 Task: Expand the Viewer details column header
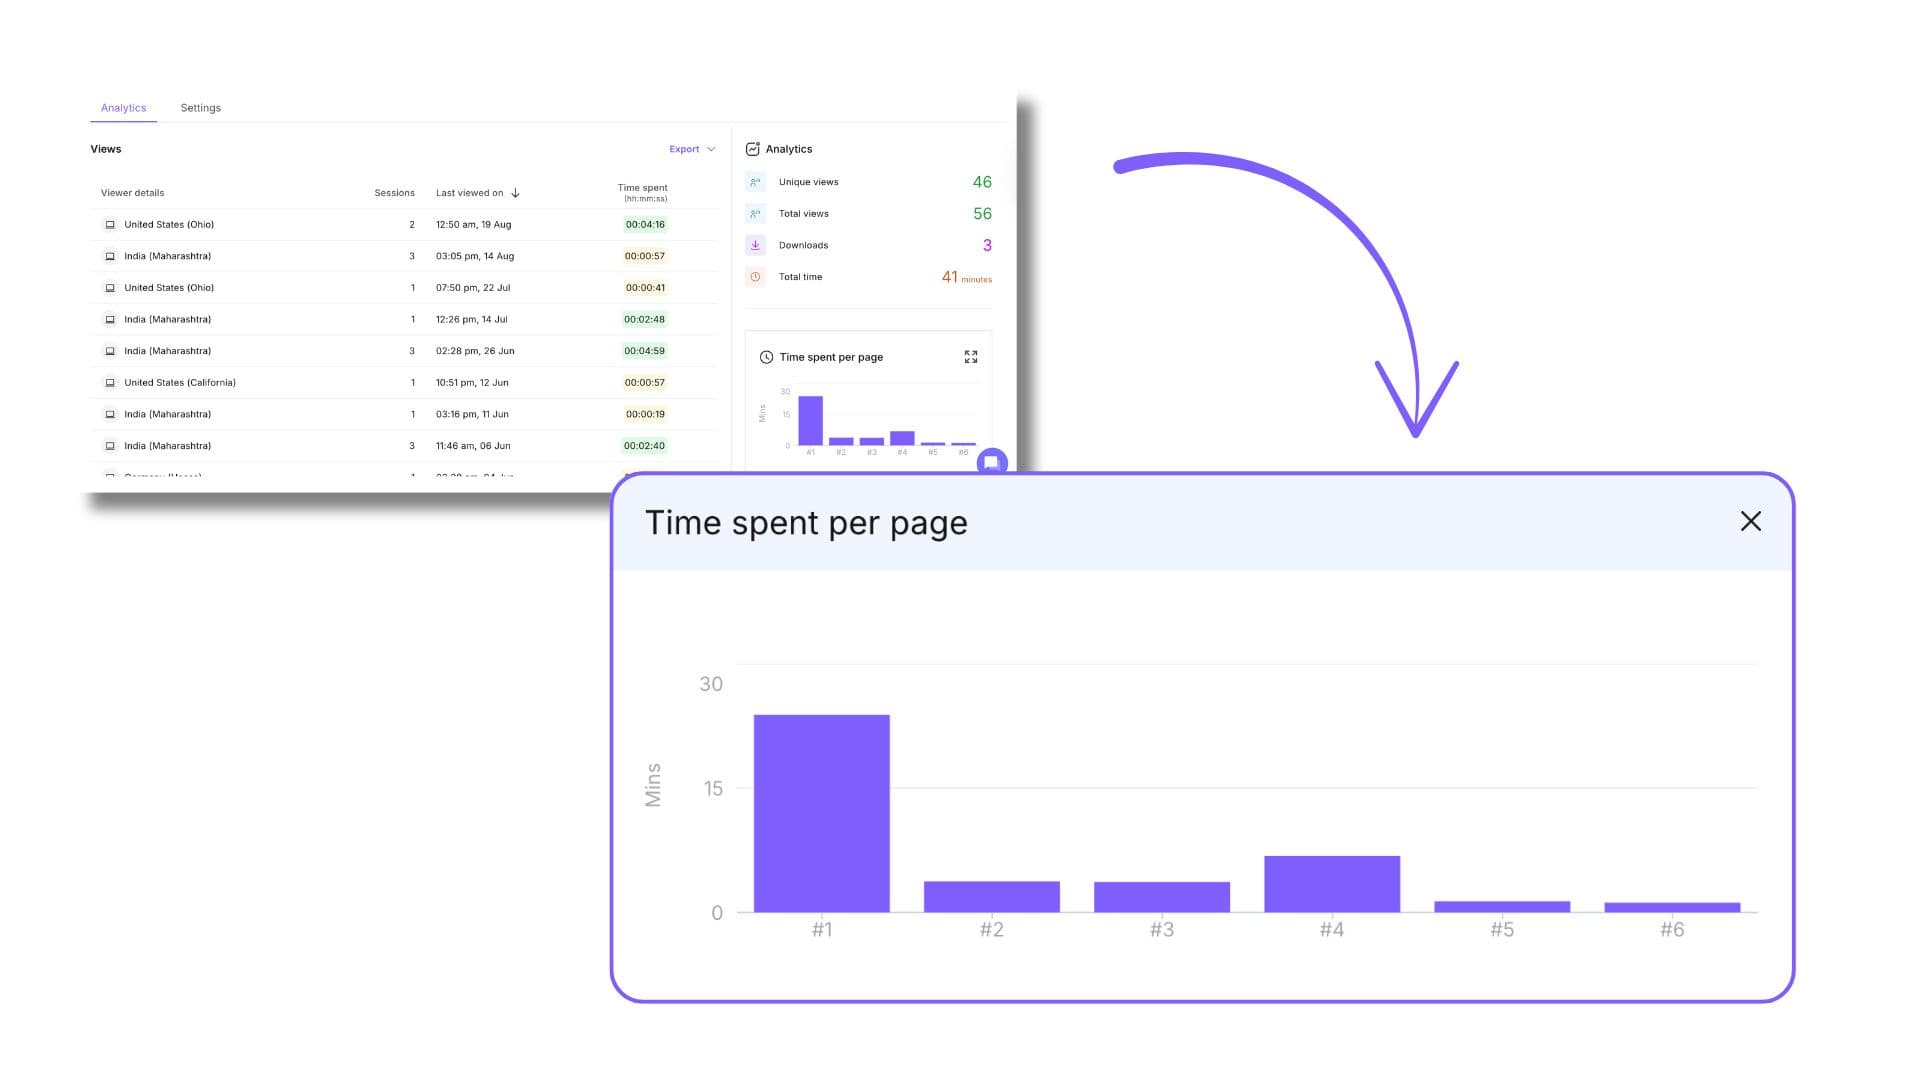coord(133,192)
